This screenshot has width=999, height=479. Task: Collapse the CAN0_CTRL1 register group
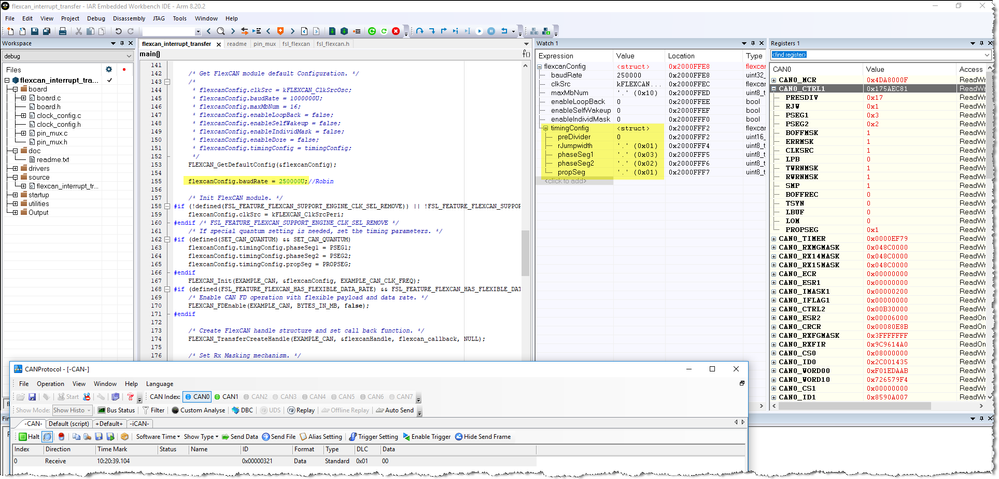(x=775, y=88)
